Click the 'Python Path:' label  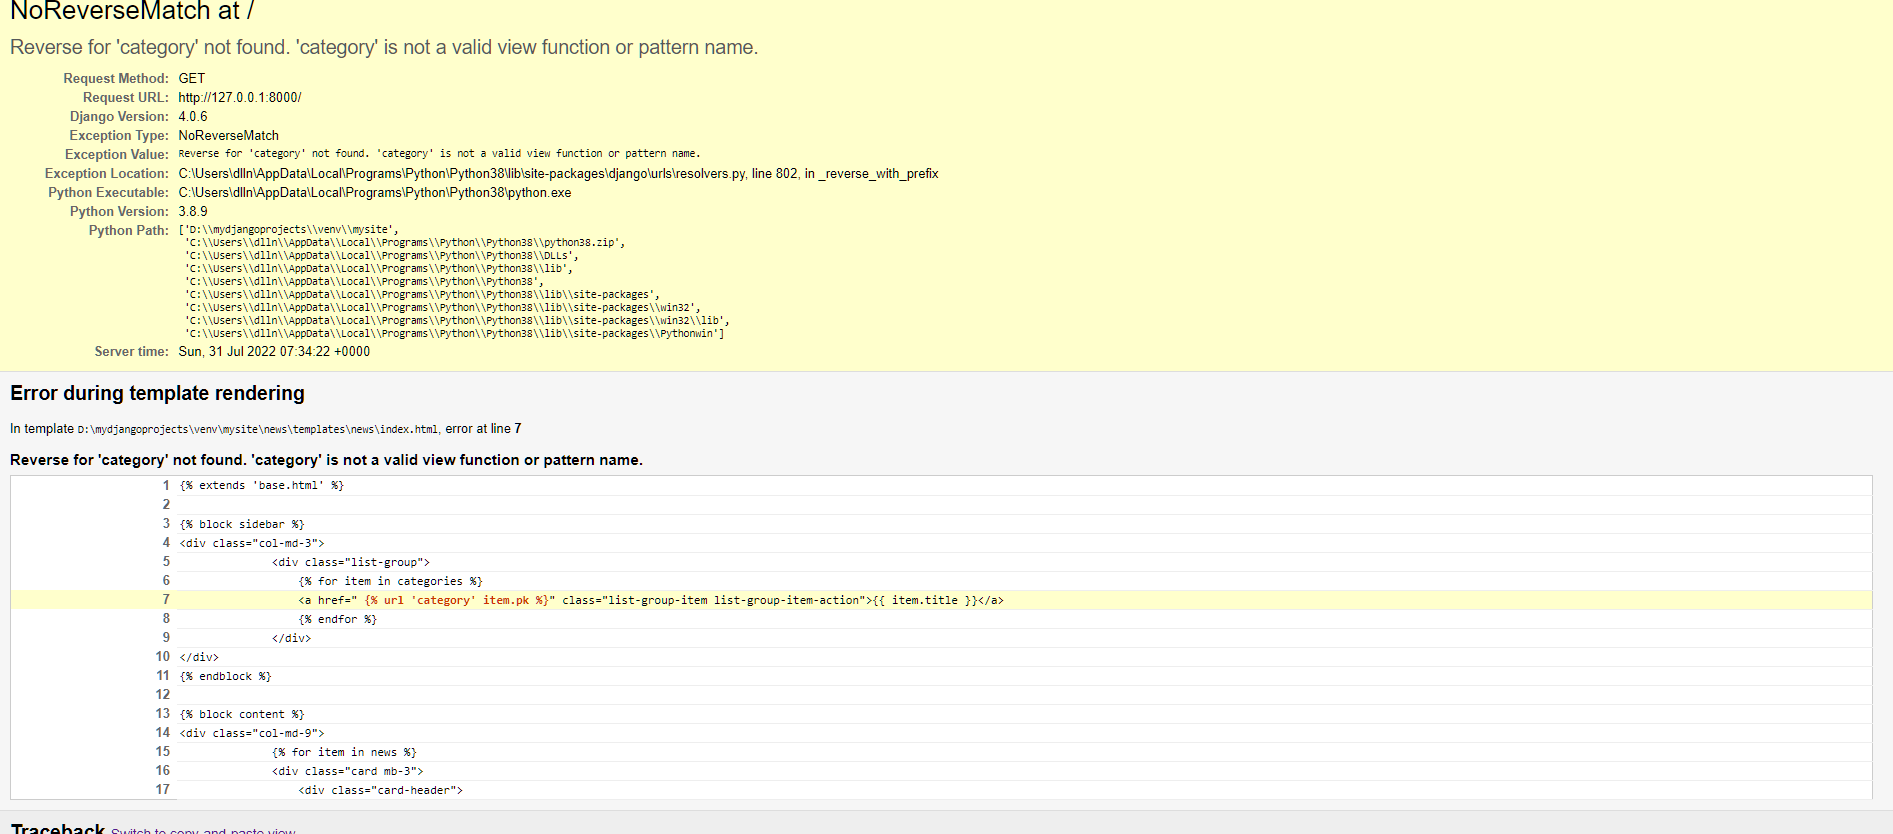click(129, 230)
